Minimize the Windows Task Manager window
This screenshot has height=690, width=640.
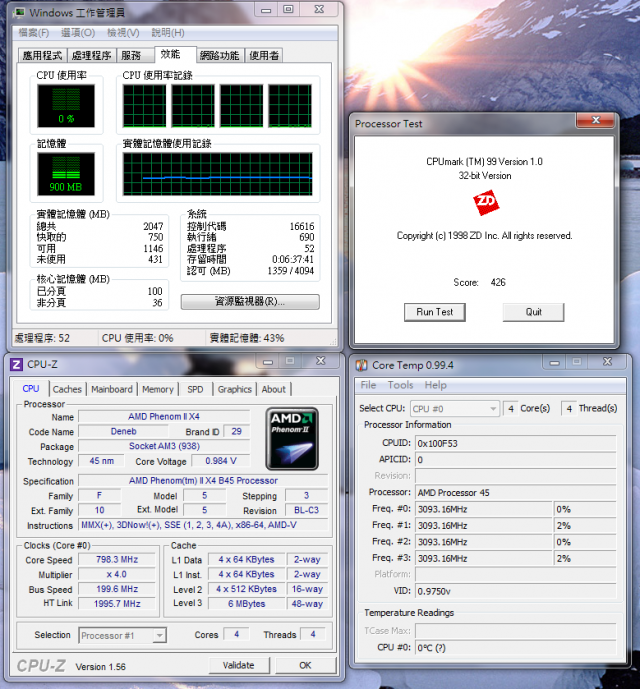[x=266, y=10]
